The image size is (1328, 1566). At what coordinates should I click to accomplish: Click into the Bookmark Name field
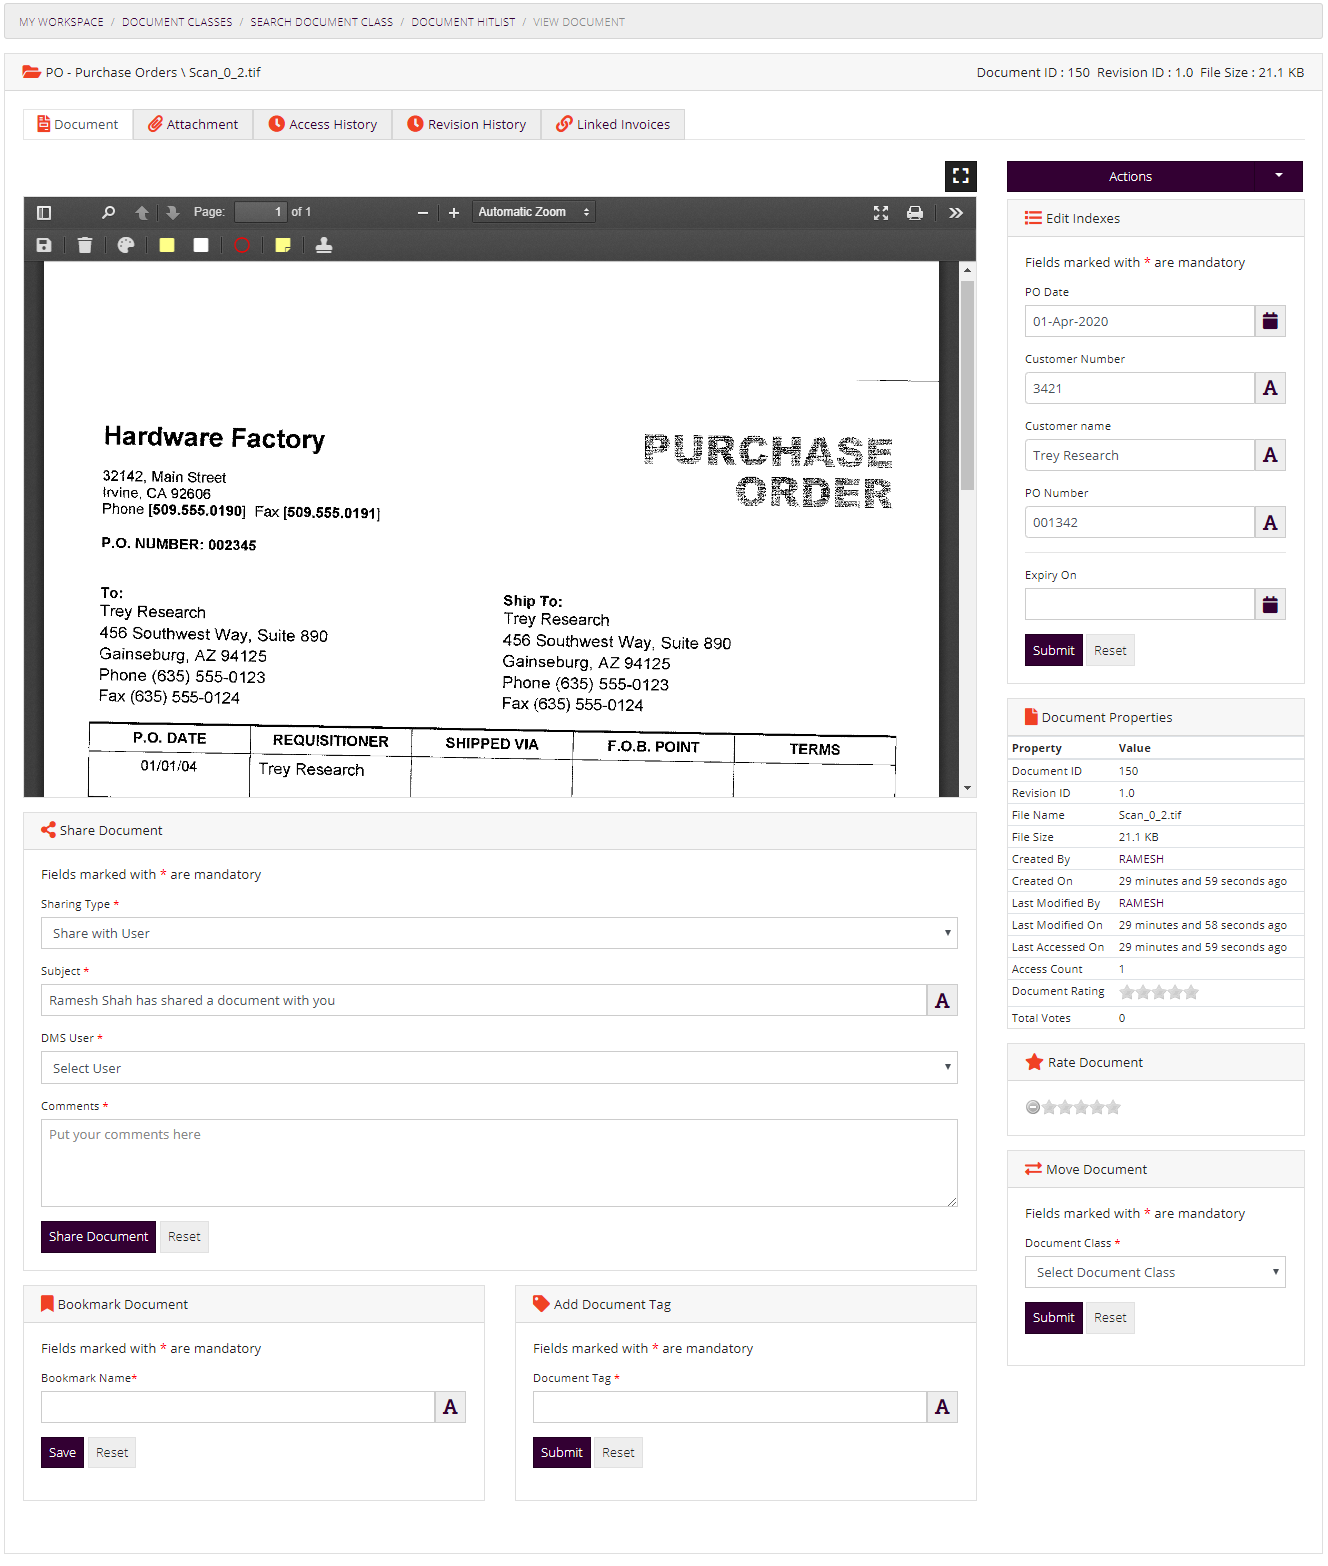[x=238, y=1407]
